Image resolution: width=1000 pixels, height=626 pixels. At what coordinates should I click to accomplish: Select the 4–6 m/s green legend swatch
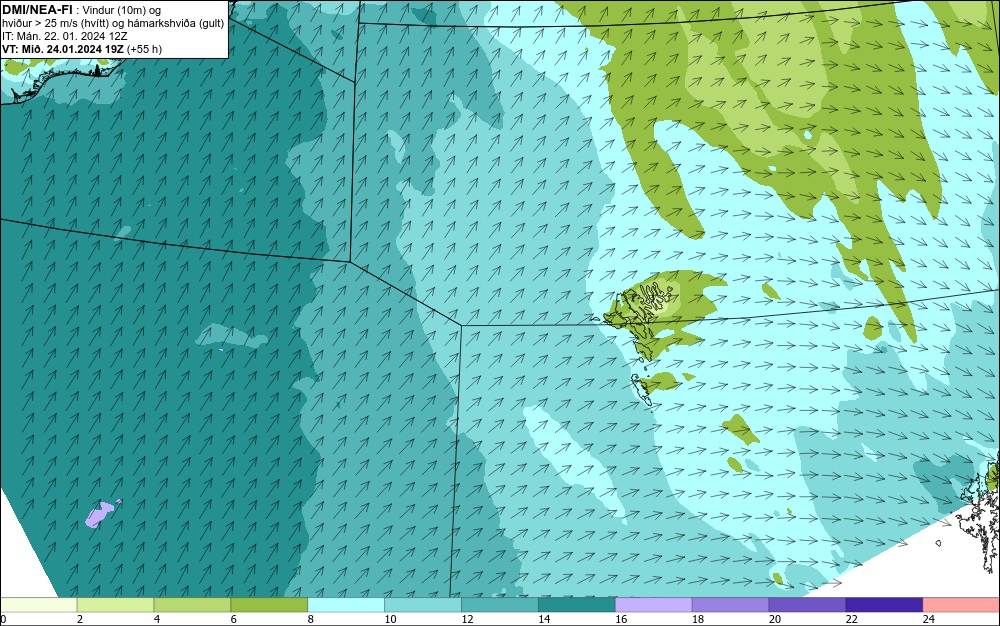(x=192, y=605)
